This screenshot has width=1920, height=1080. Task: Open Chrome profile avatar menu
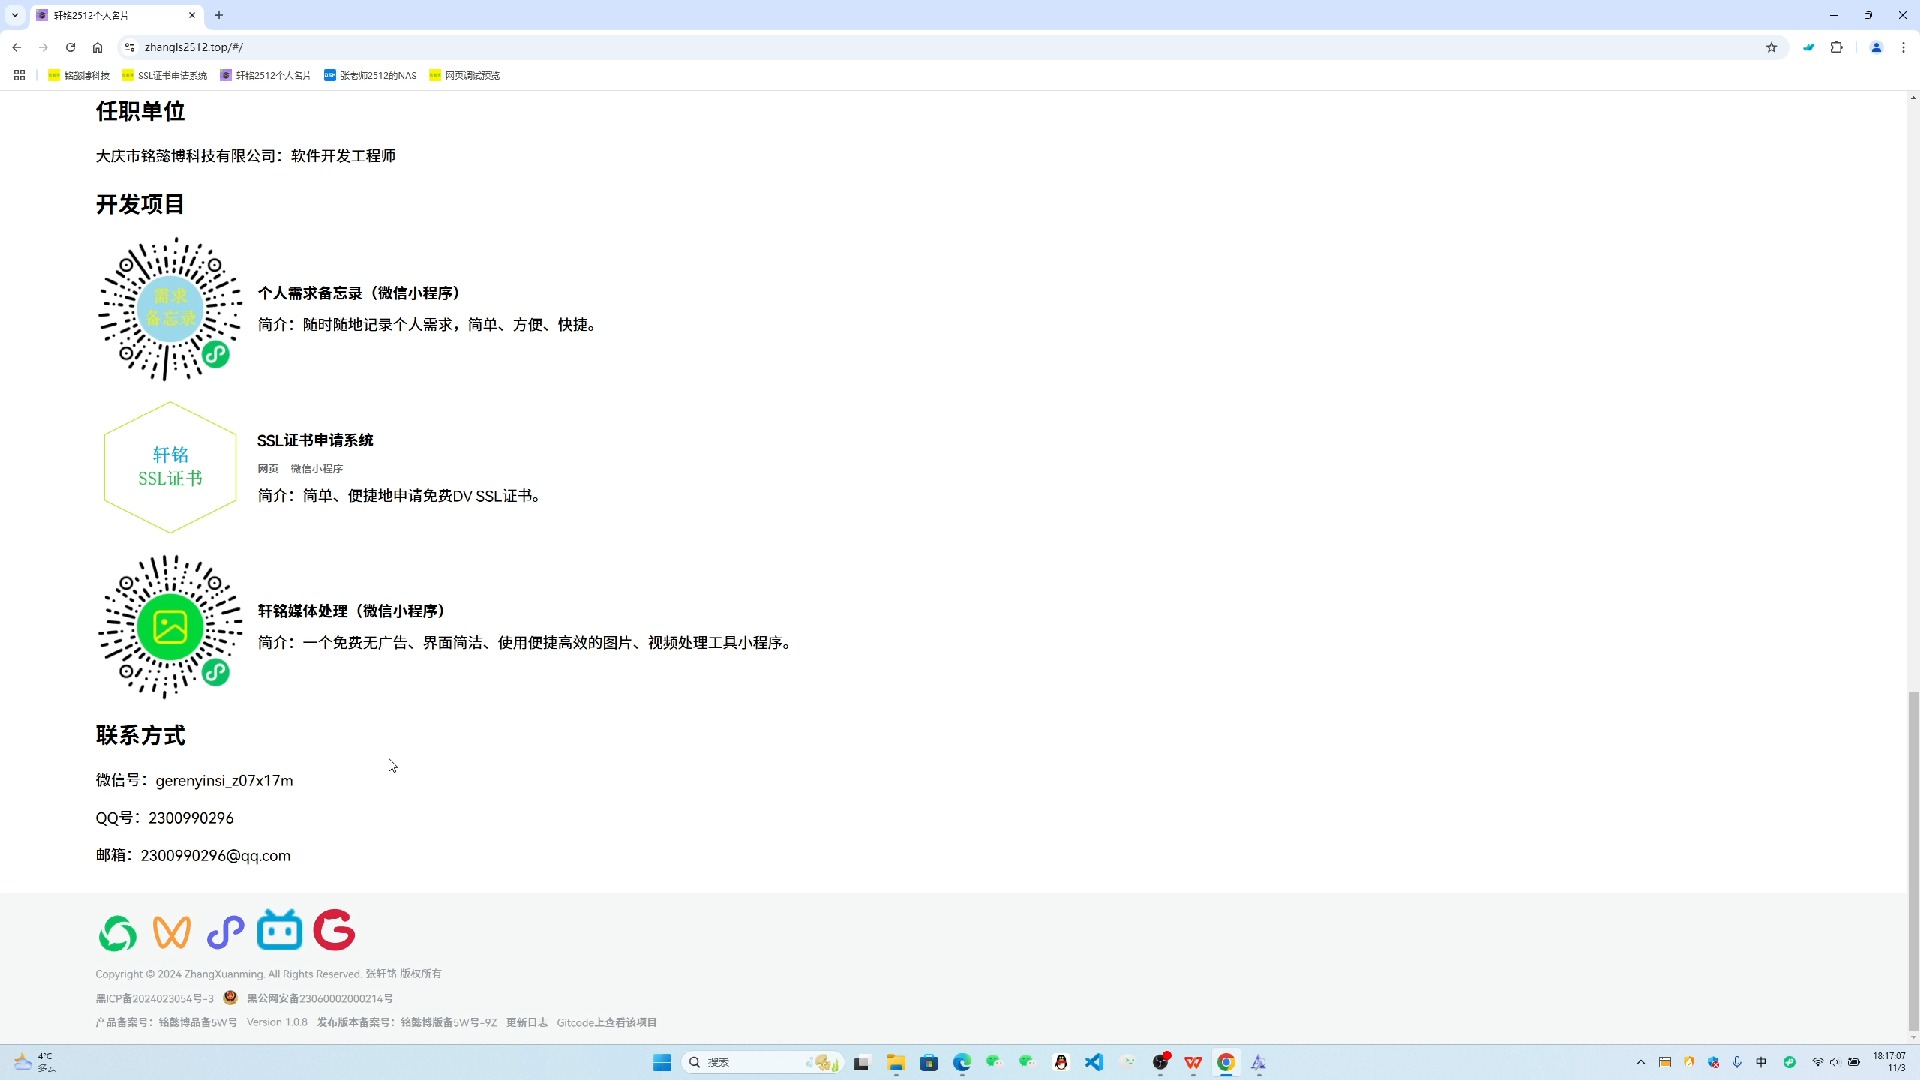tap(1878, 47)
